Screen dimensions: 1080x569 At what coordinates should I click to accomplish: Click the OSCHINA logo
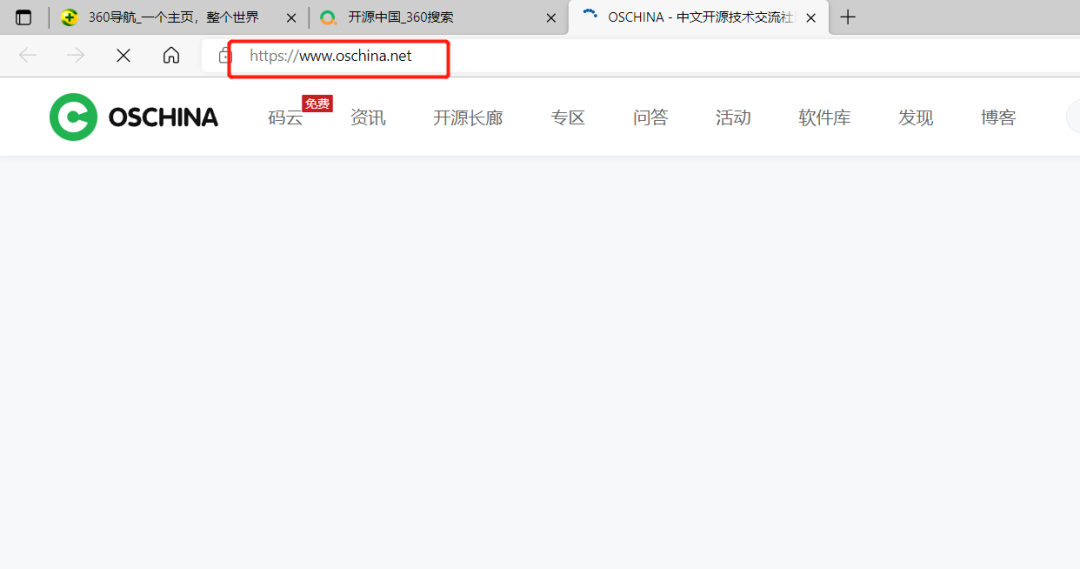(134, 117)
